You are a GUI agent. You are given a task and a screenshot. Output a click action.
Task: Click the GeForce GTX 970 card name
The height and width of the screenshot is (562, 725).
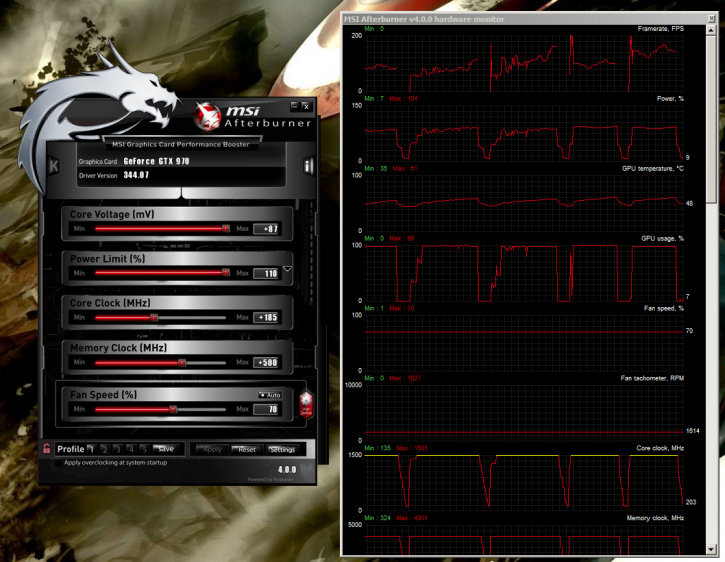(156, 161)
